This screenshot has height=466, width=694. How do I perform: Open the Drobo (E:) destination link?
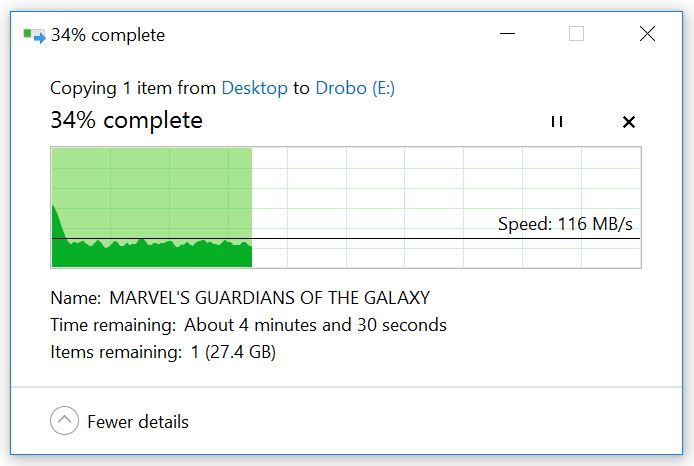coord(355,88)
